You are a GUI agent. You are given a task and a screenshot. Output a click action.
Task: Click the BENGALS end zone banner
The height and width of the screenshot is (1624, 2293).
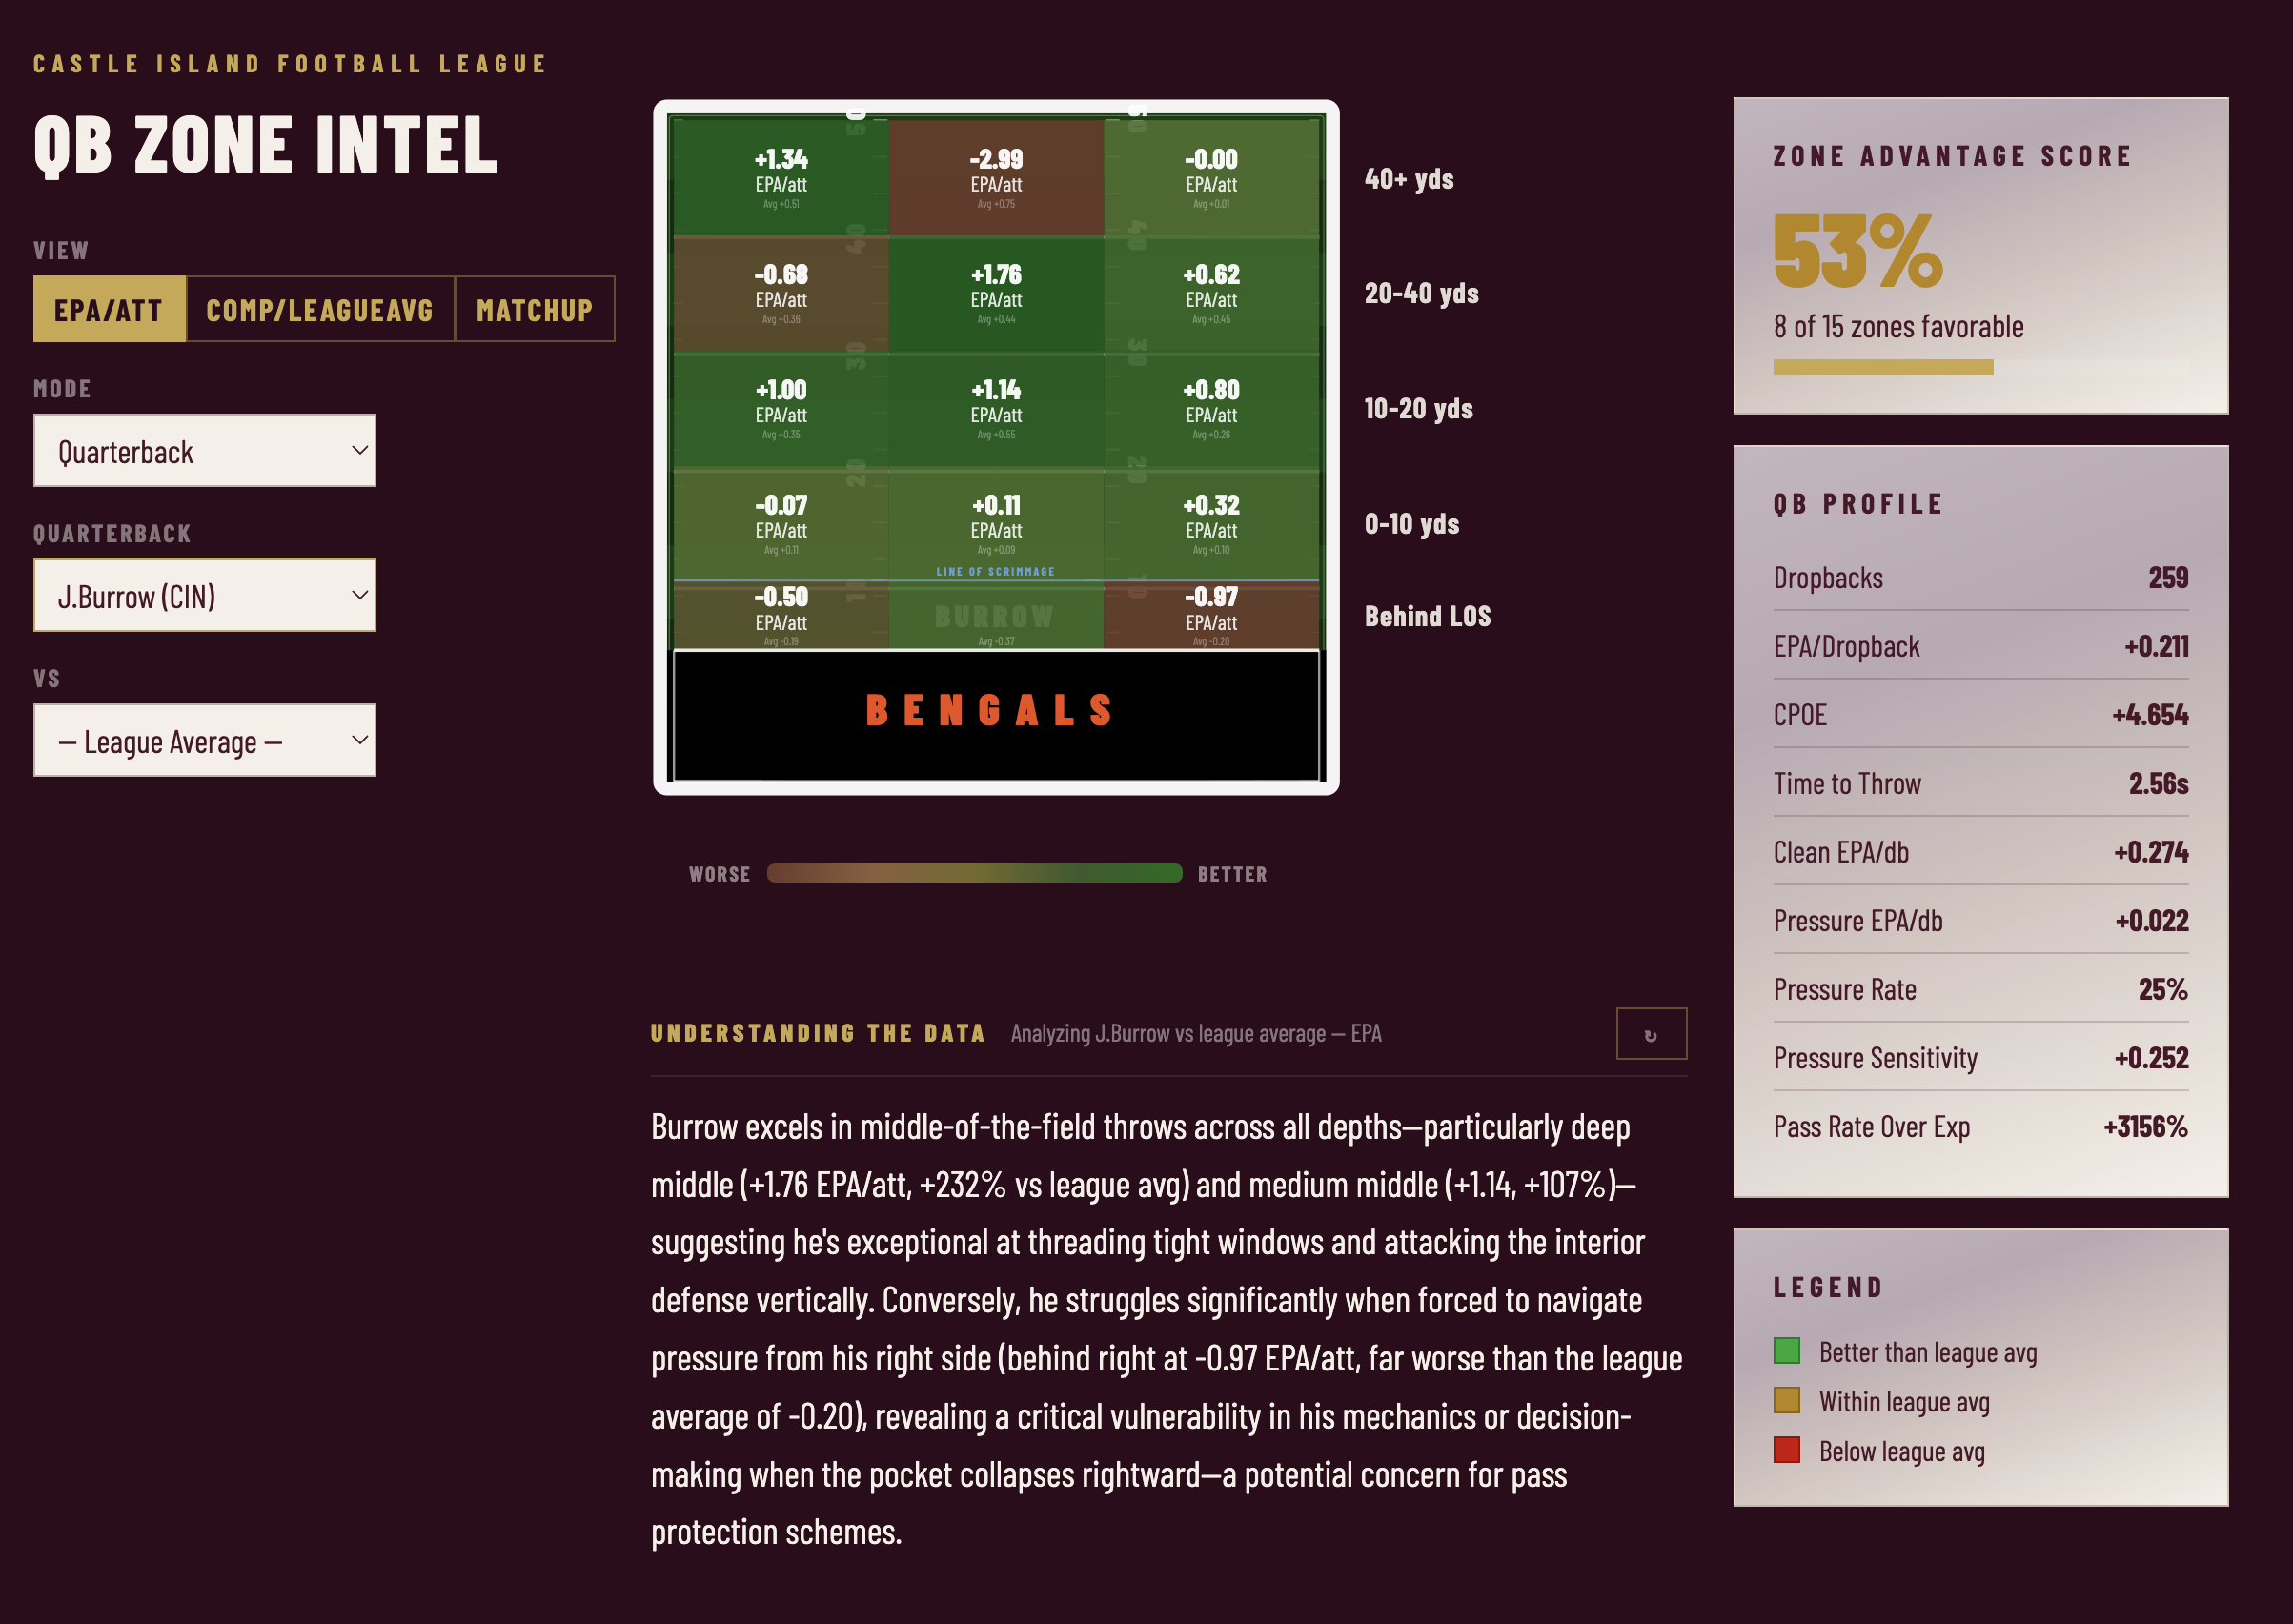click(x=994, y=712)
